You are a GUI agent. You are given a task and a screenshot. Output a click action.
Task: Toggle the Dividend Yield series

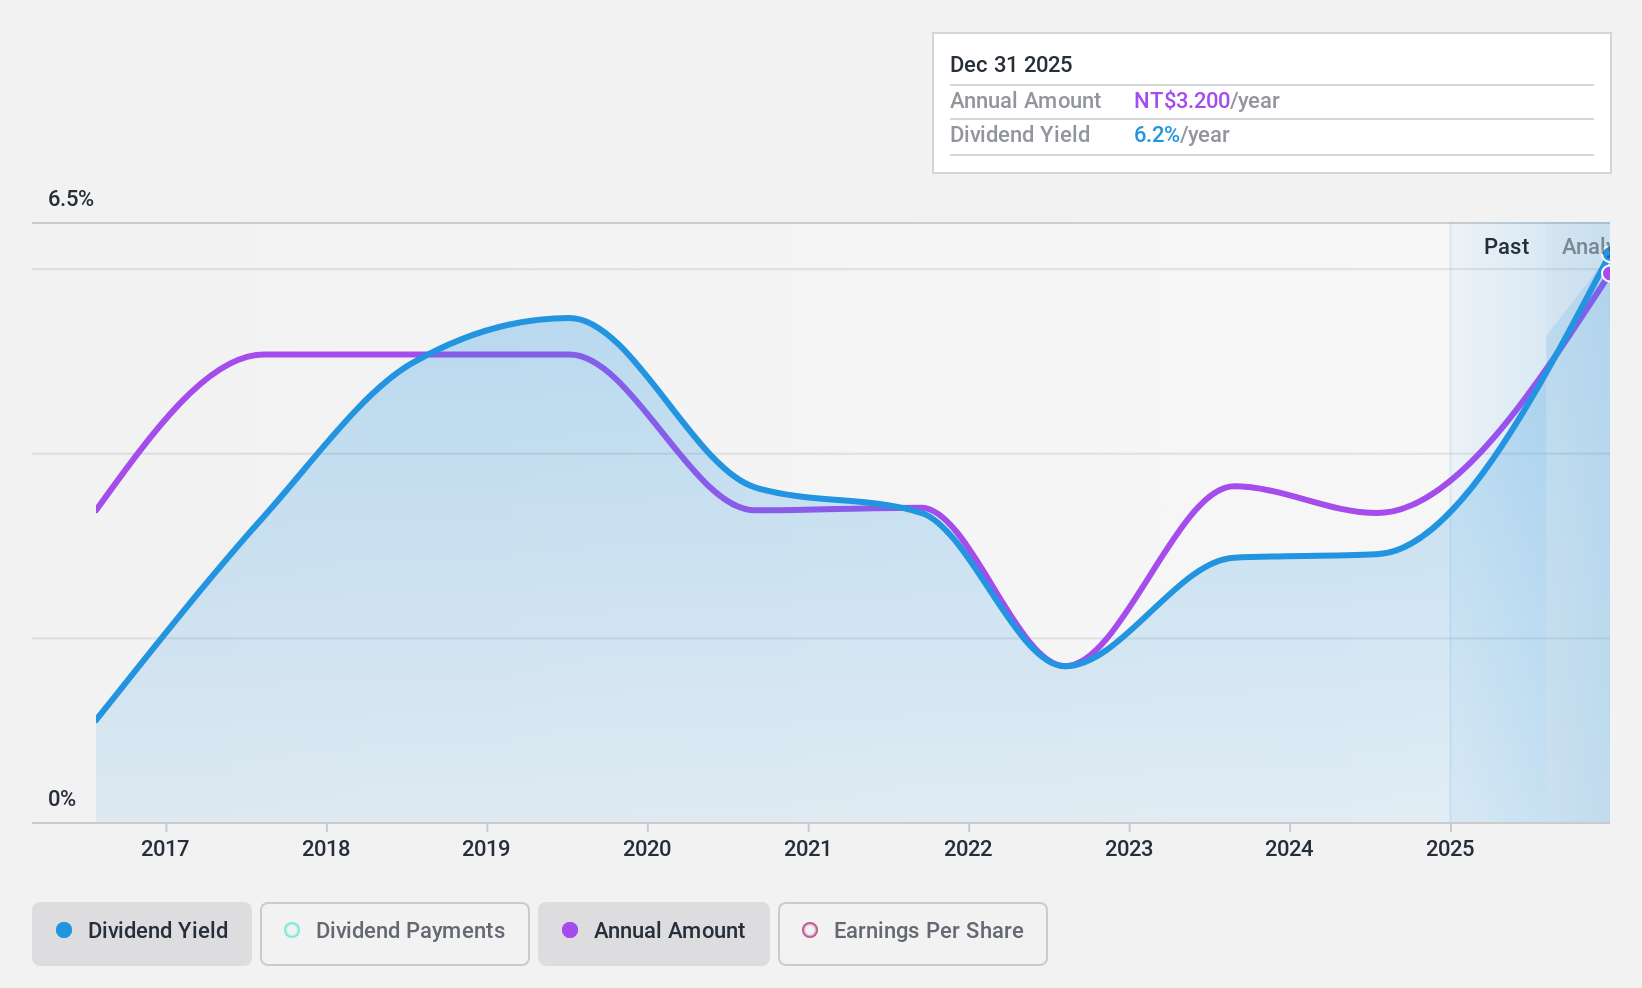click(x=142, y=934)
